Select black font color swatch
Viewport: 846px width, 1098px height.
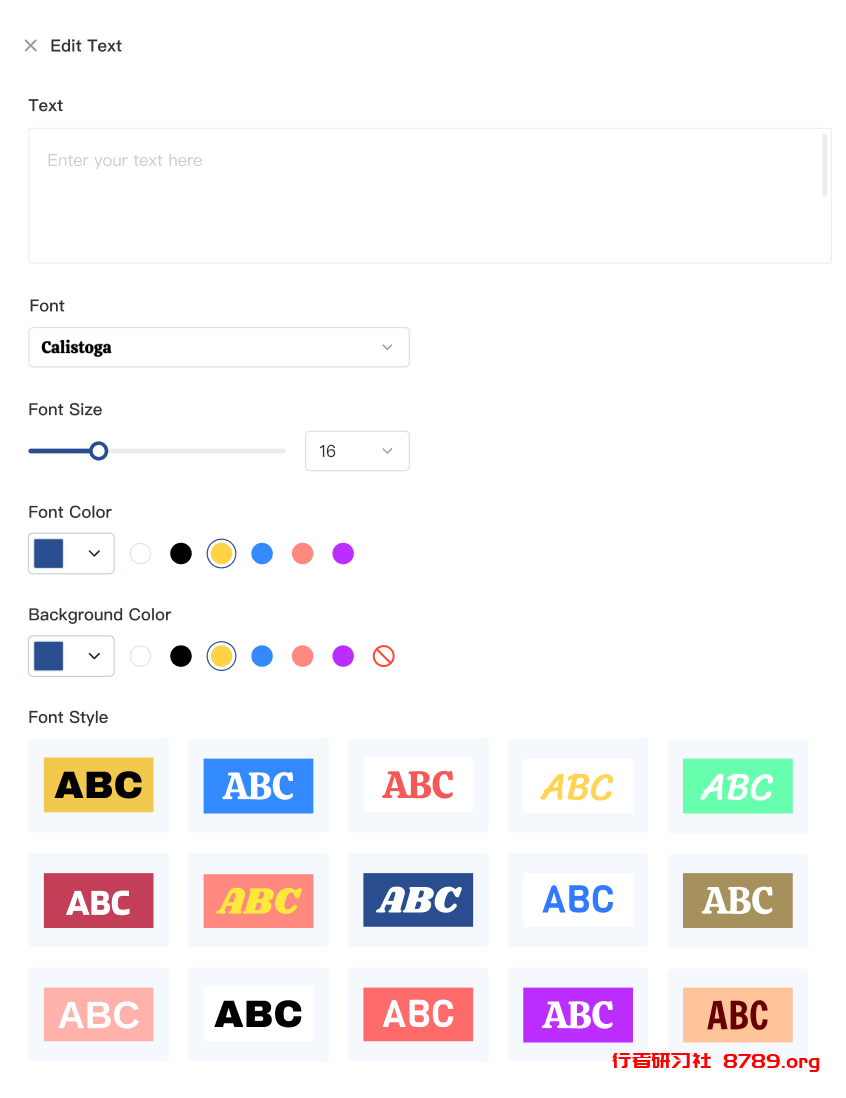tap(181, 554)
